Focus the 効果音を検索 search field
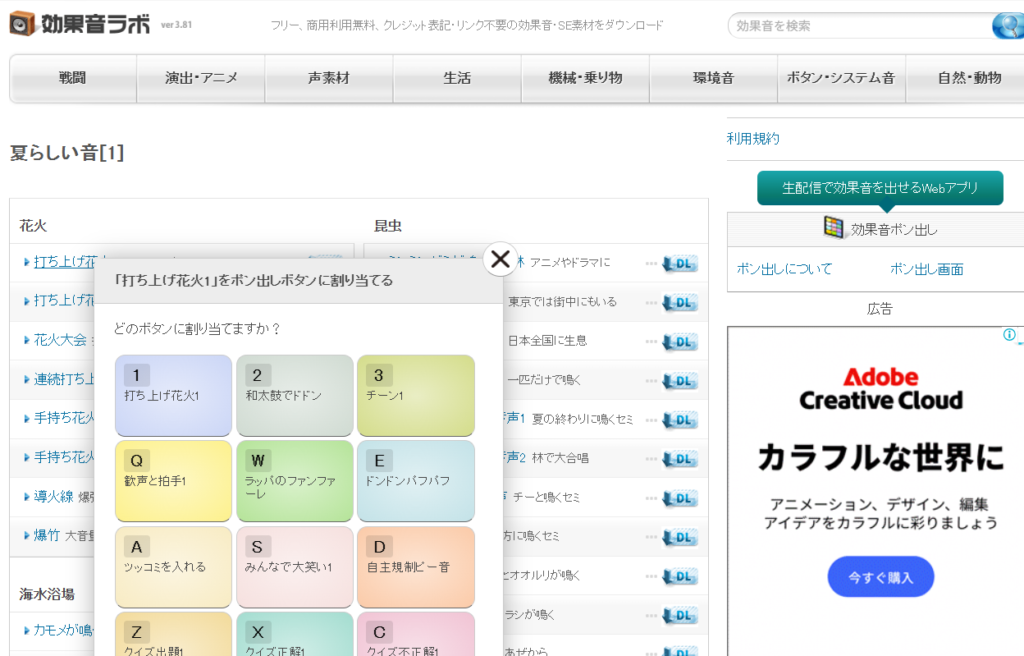This screenshot has width=1024, height=656. [858, 26]
